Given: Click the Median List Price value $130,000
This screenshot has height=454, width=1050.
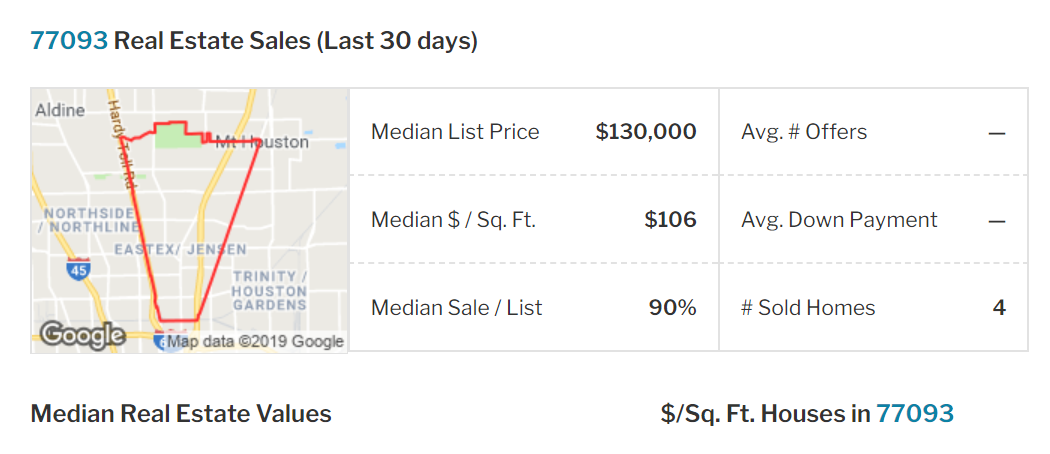Looking at the screenshot, I should 646,132.
